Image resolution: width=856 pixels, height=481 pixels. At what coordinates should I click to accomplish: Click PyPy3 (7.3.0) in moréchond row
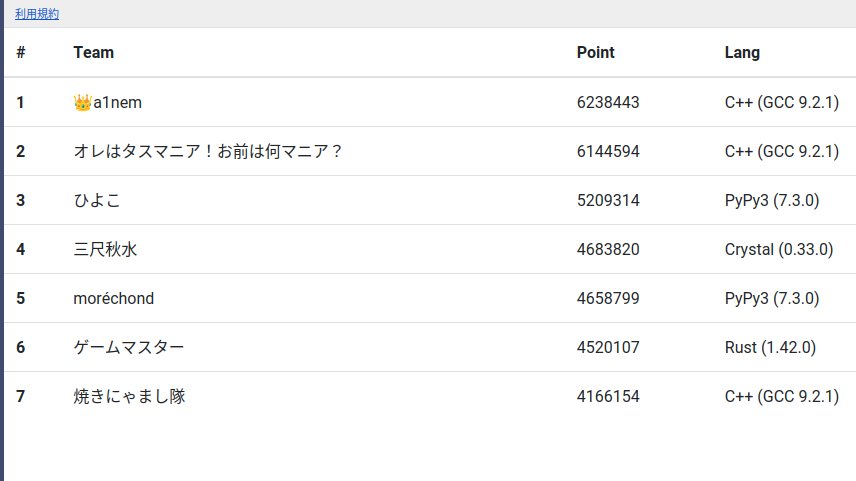tap(772, 299)
